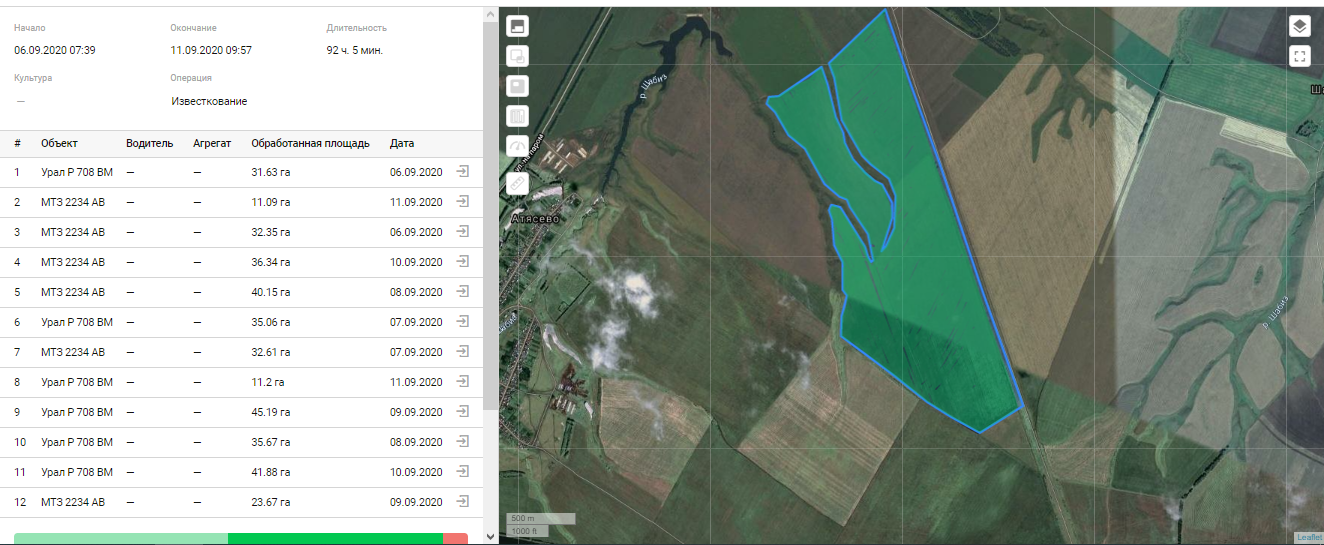Open the map layers selector
Screen dimensions: 1324x545
(x=1299, y=26)
